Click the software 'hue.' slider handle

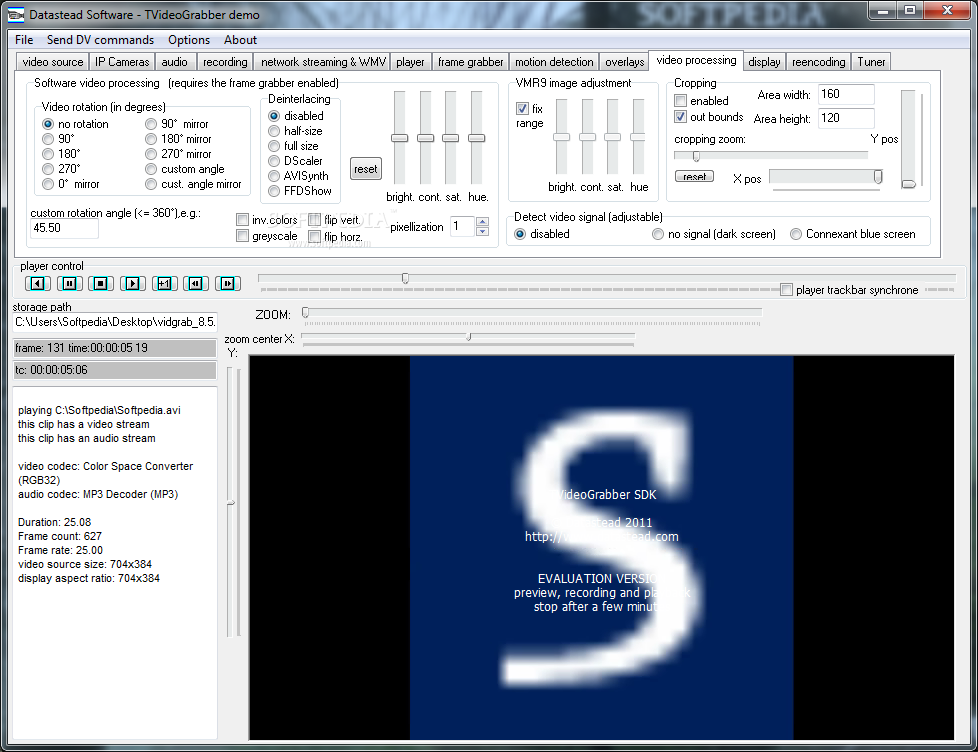(477, 138)
